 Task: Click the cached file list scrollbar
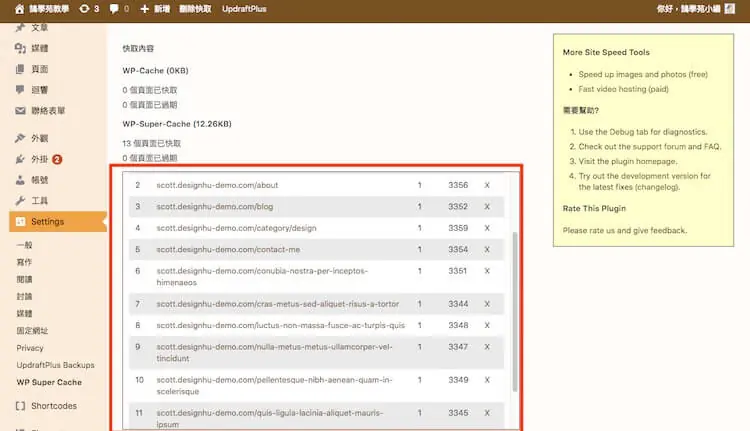(515, 312)
